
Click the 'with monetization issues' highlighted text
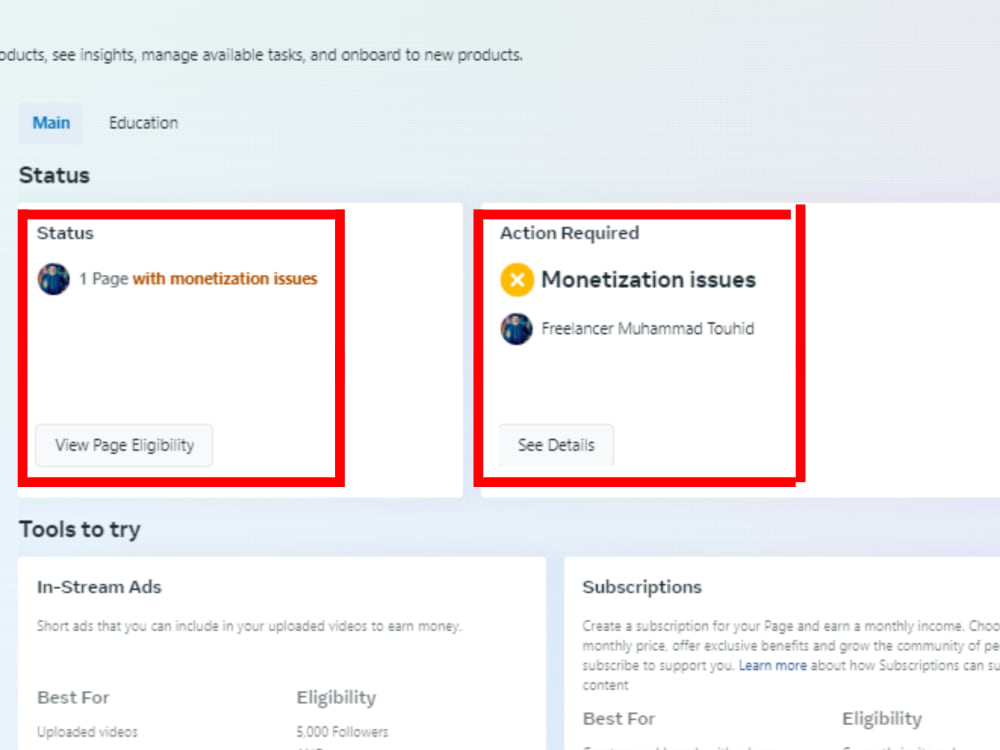click(224, 279)
